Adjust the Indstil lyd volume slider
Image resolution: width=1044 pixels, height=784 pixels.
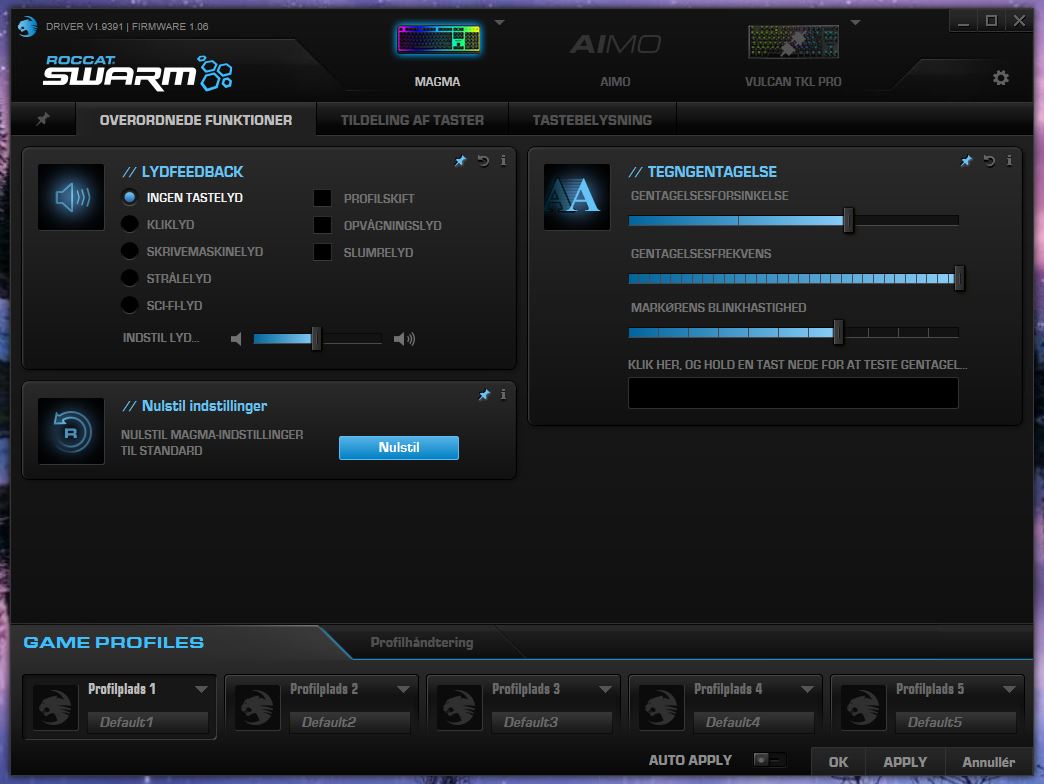pyautogui.click(x=318, y=339)
